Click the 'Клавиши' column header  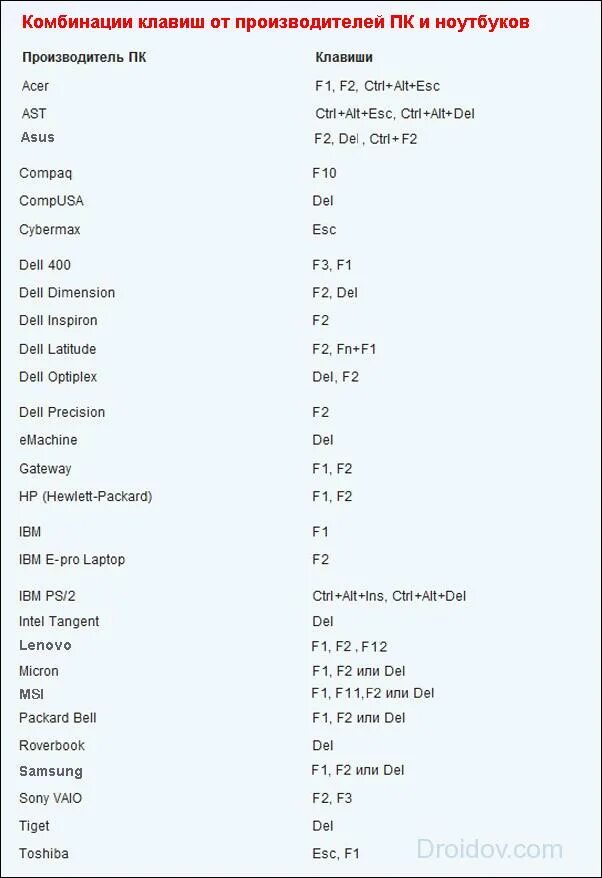point(345,59)
